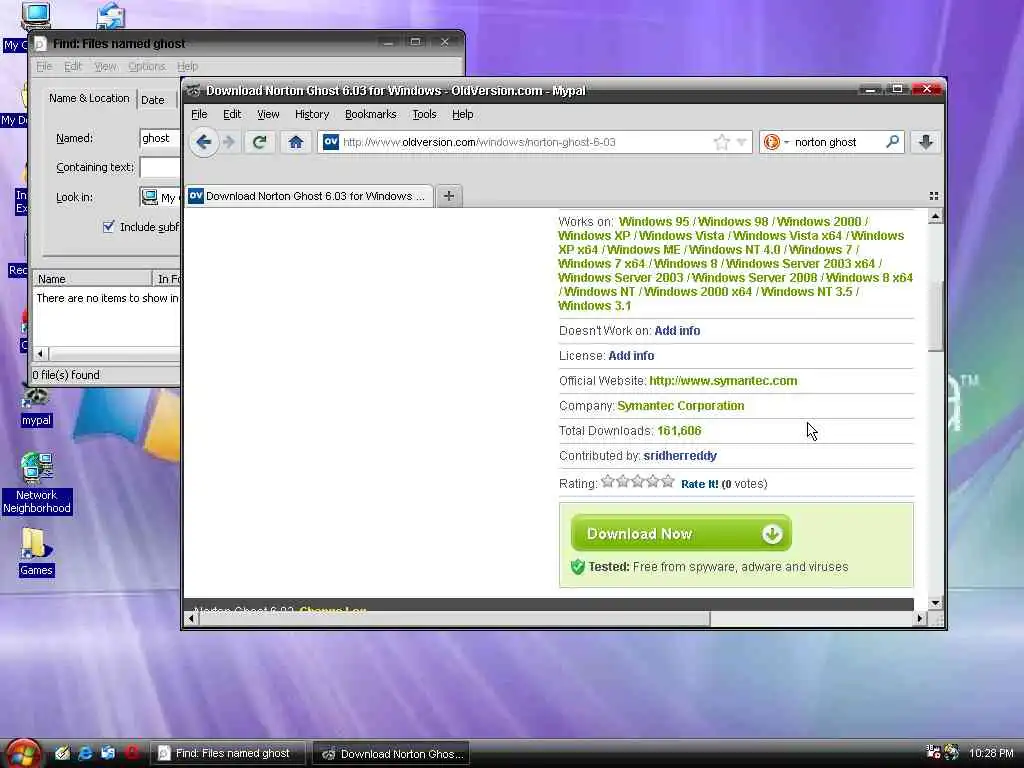This screenshot has width=1024, height=768.
Task: Open Edit menu in Find window
Action: 72,67
